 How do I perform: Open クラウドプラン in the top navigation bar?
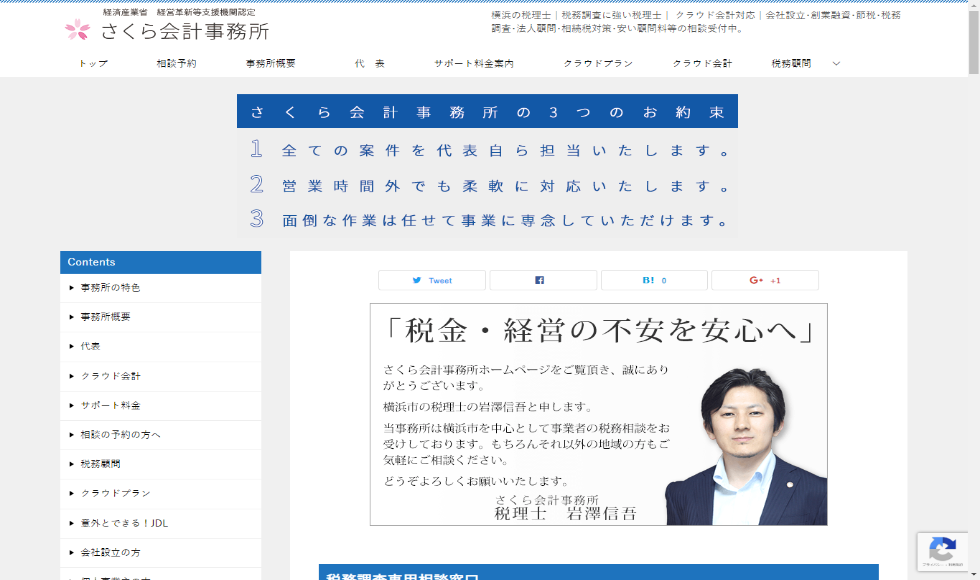[598, 64]
